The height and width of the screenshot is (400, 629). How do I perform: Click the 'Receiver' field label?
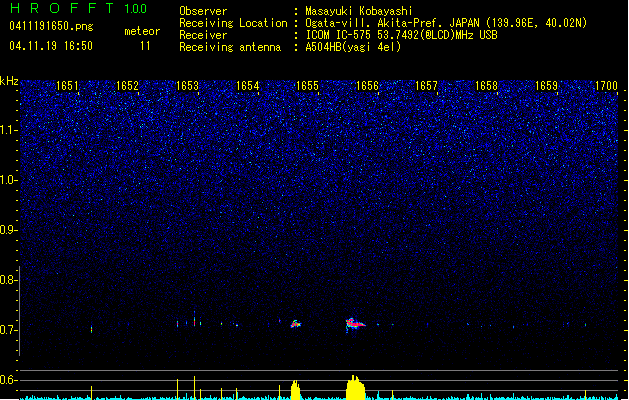click(203, 35)
